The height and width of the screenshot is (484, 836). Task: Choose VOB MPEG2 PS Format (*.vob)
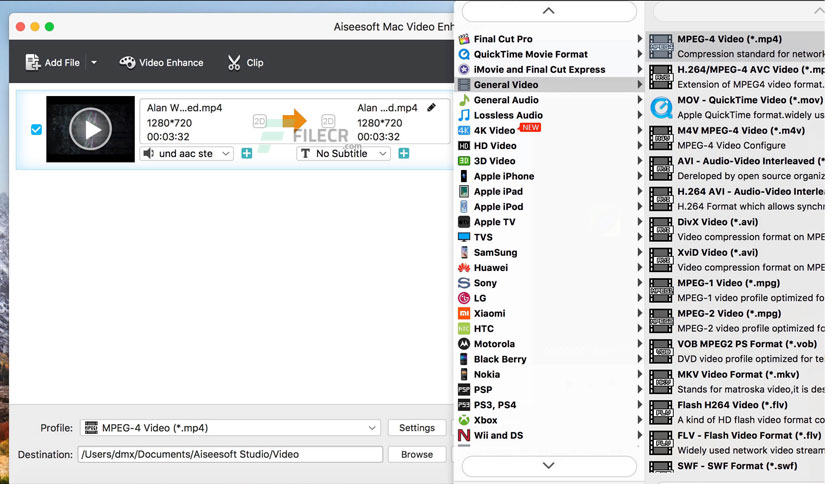tap(736, 351)
